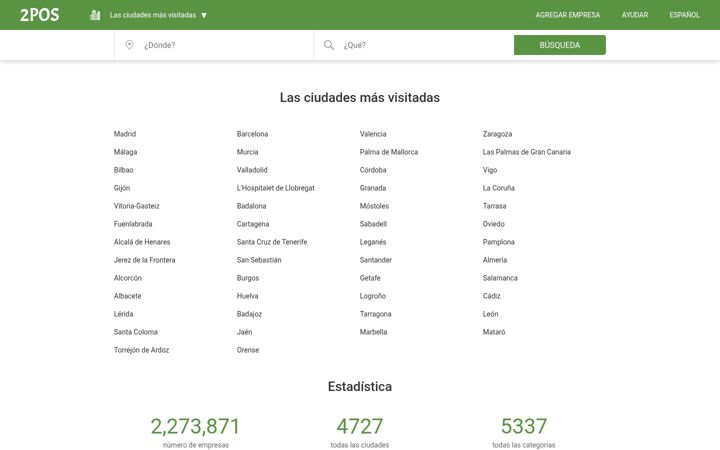The image size is (720, 450).
Task: Open the Valladolid city link
Action: pos(252,170)
